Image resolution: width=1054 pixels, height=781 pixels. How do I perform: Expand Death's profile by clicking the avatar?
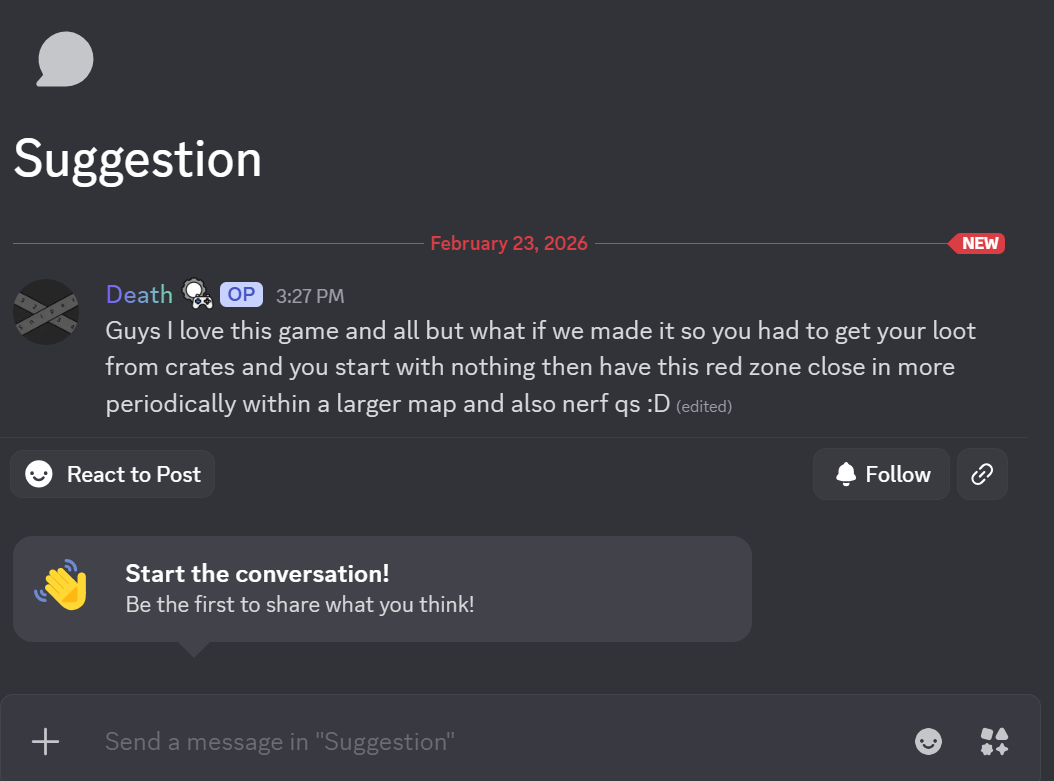45,311
